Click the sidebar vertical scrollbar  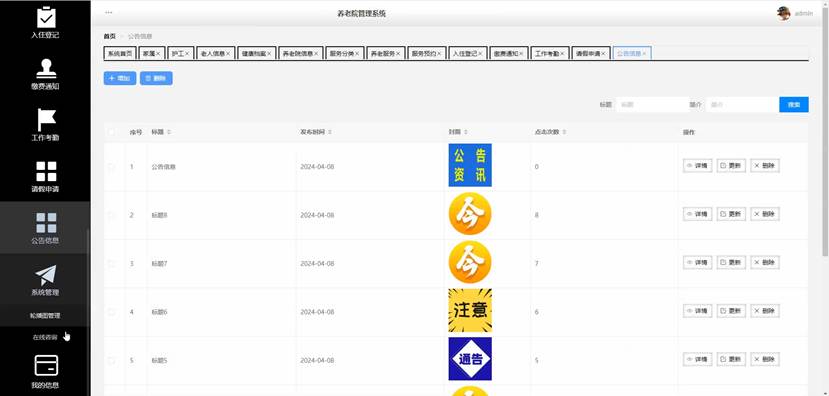click(x=88, y=312)
